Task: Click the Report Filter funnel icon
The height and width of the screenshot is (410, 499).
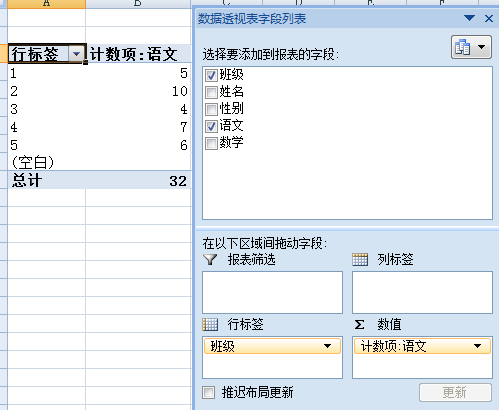Action: pyautogui.click(x=210, y=259)
